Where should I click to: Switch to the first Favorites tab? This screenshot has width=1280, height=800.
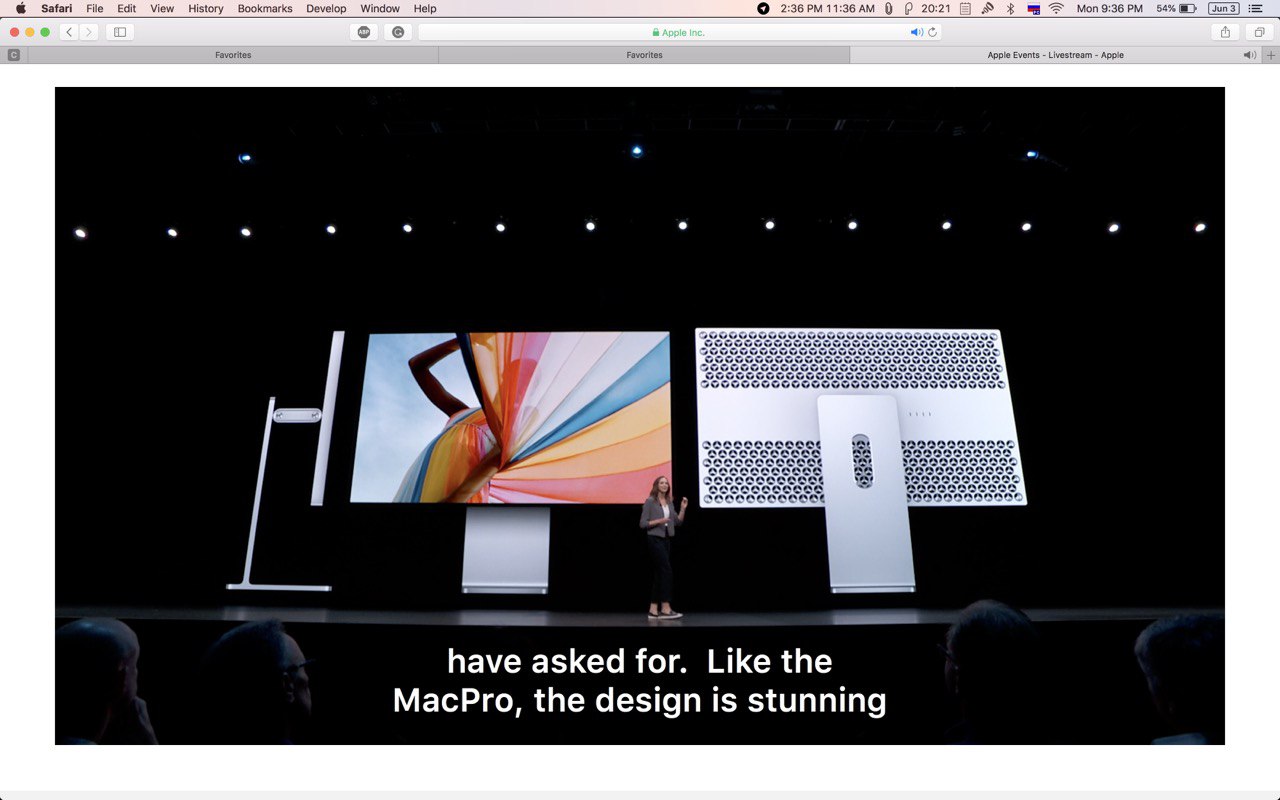[x=233, y=55]
